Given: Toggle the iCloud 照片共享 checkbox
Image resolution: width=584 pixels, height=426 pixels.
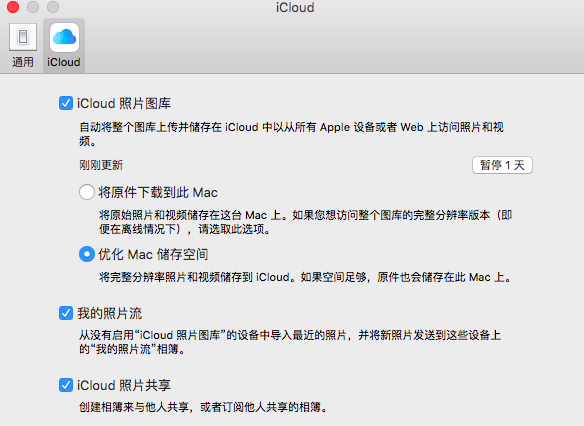Looking at the screenshot, I should click(x=66, y=385).
